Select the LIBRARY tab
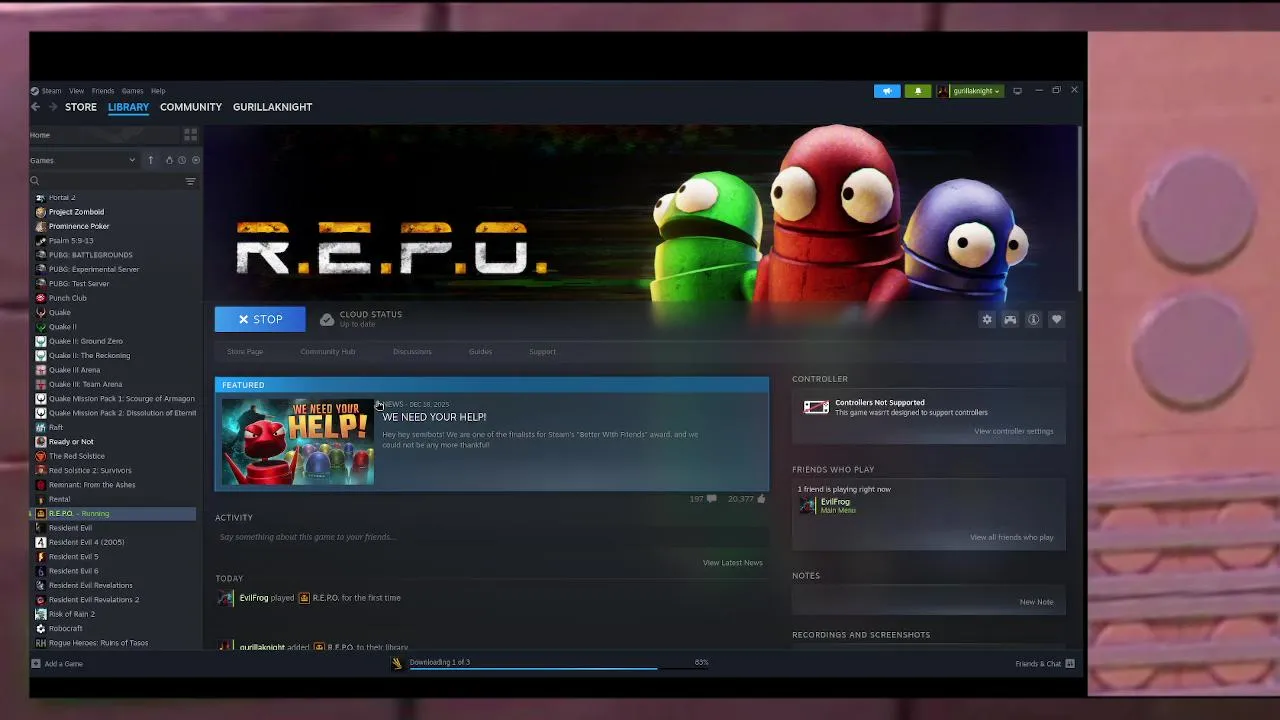Image resolution: width=1280 pixels, height=720 pixels. (x=128, y=107)
